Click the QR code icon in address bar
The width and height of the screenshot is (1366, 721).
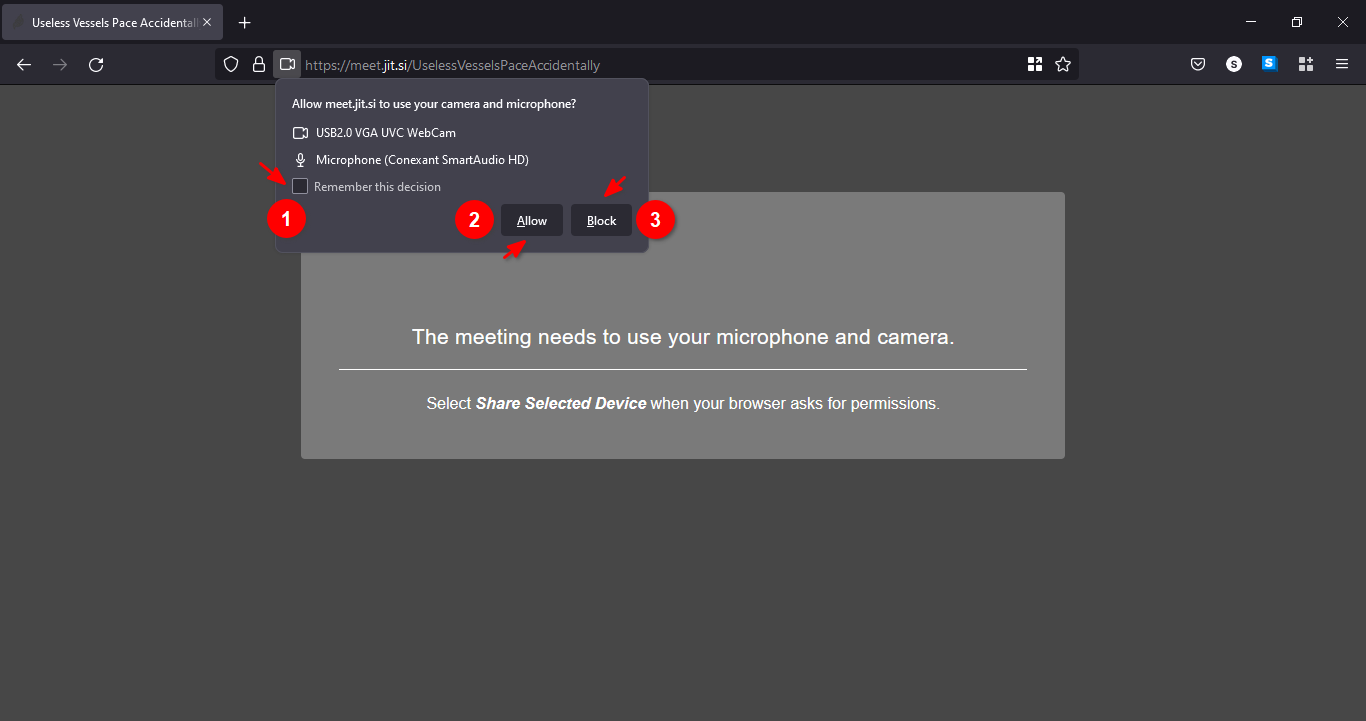1035,65
